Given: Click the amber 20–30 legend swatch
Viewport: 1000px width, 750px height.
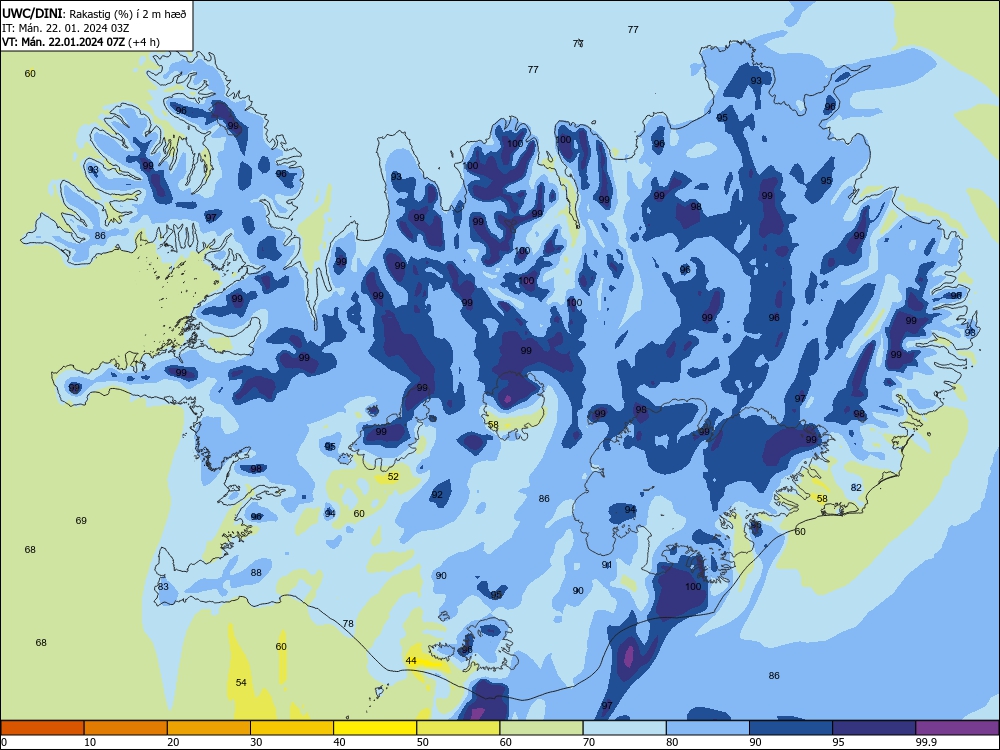Looking at the screenshot, I should [x=209, y=728].
